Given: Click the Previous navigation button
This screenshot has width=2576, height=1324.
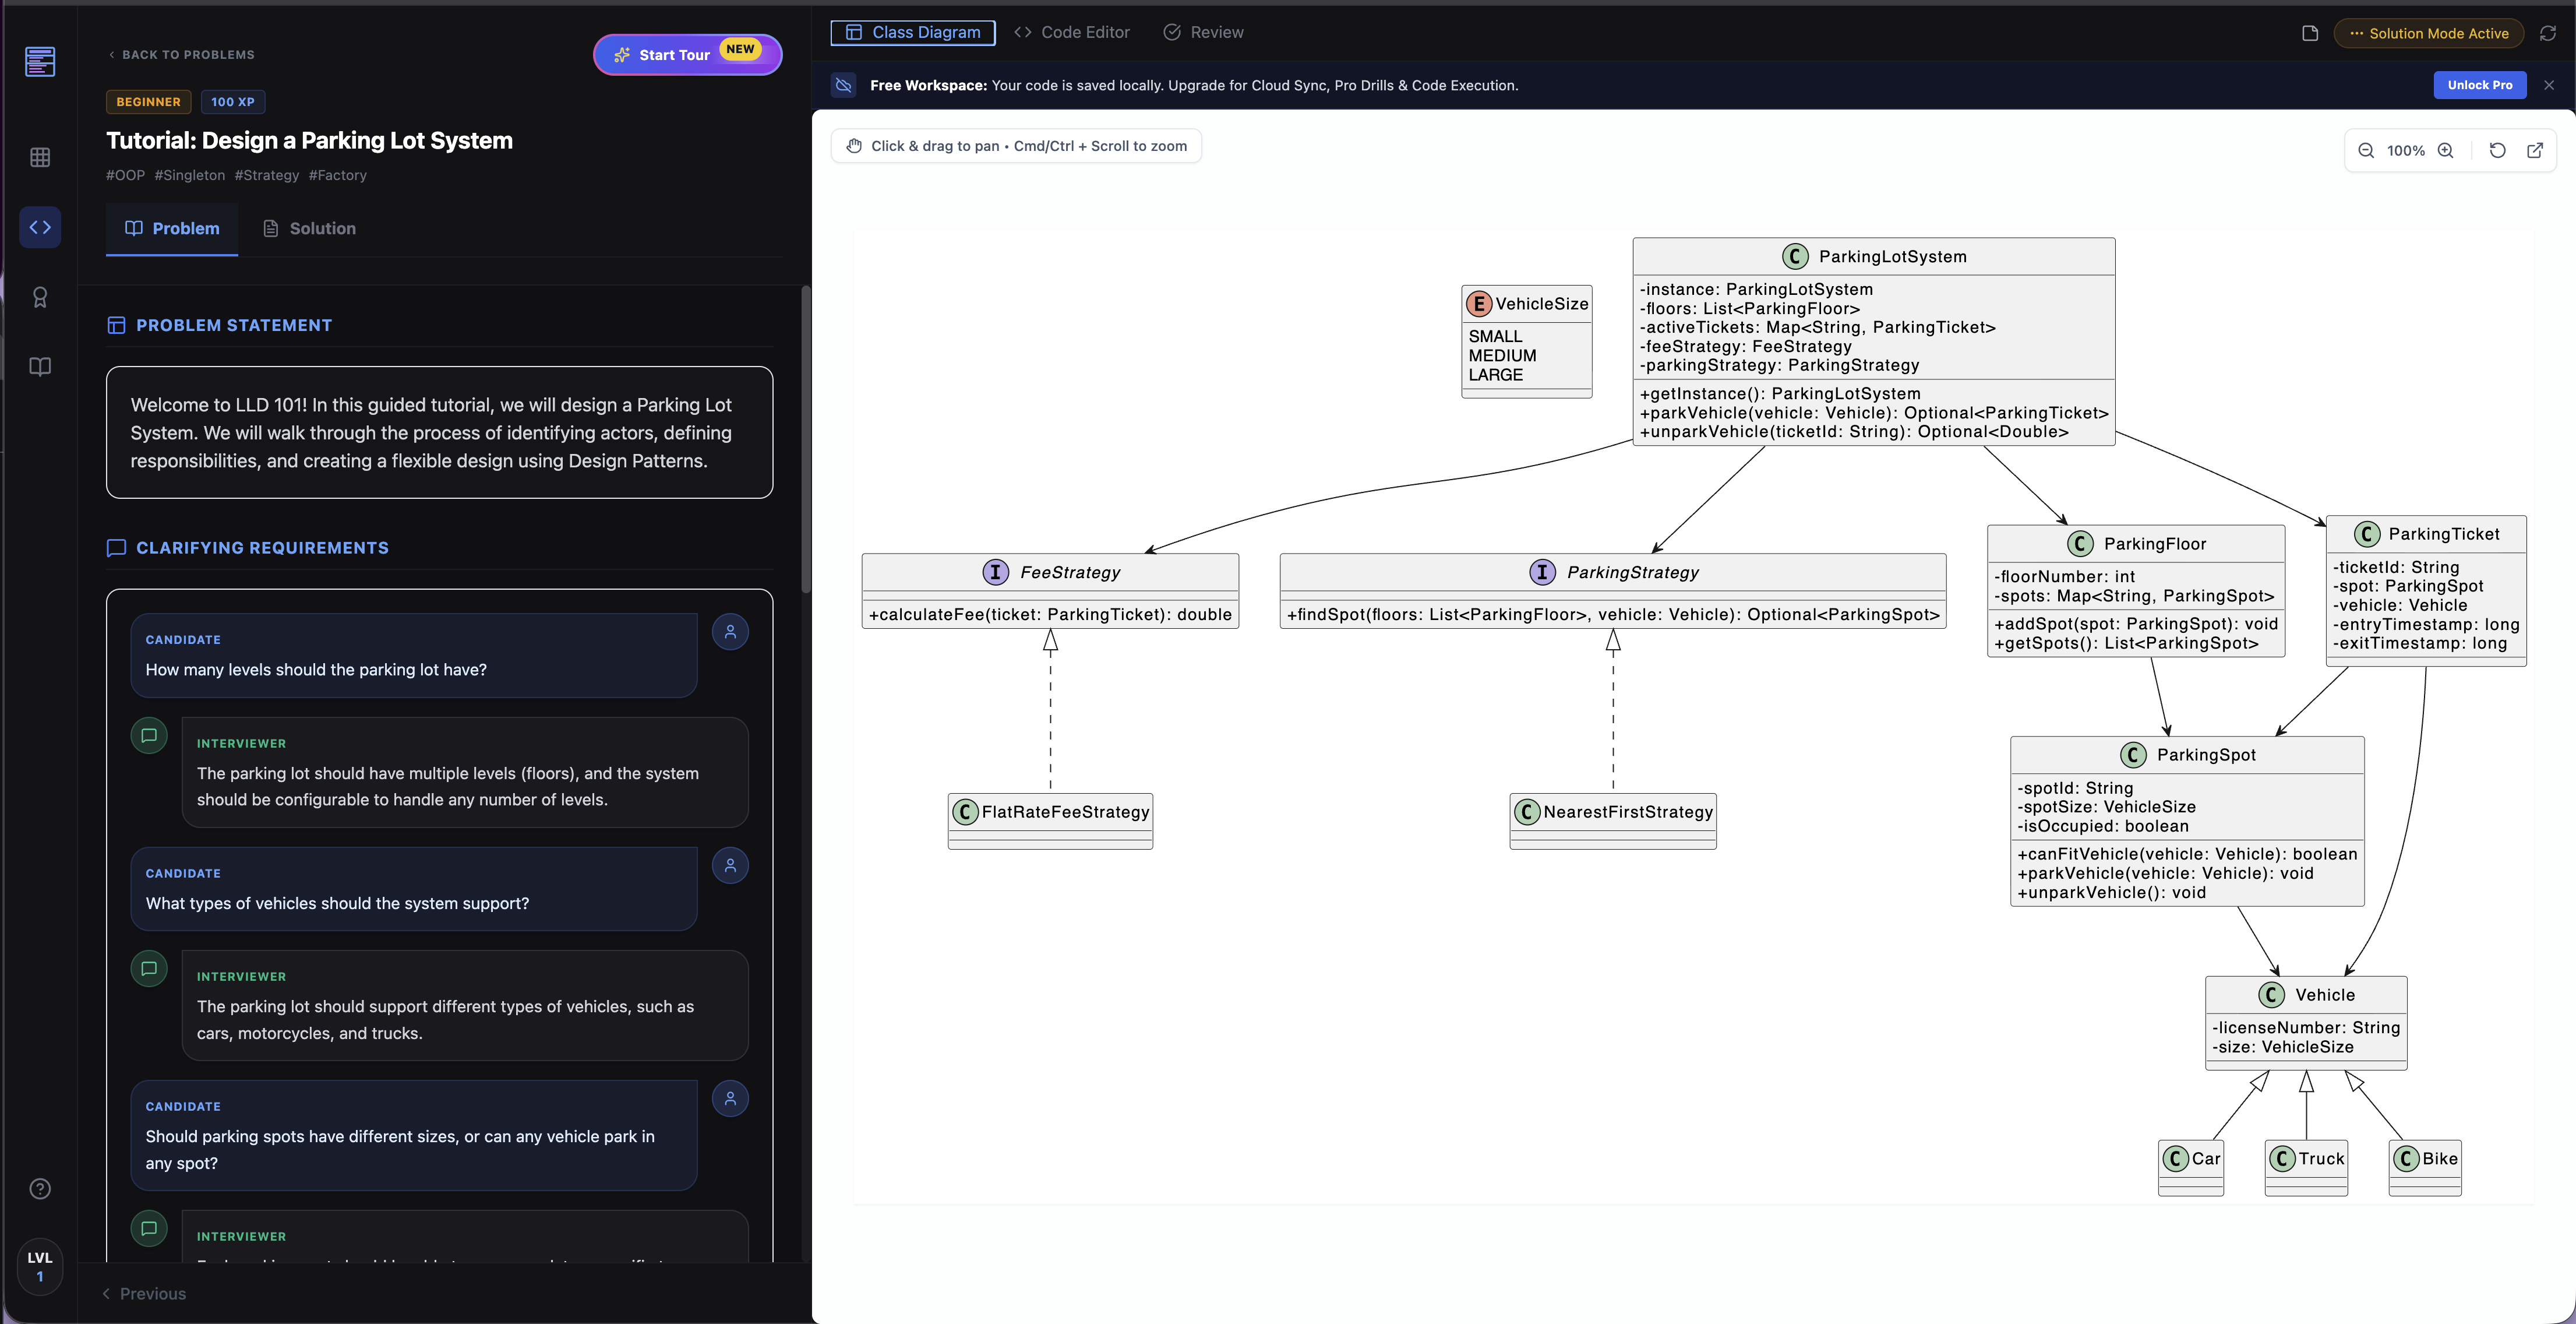Looking at the screenshot, I should pos(144,1293).
